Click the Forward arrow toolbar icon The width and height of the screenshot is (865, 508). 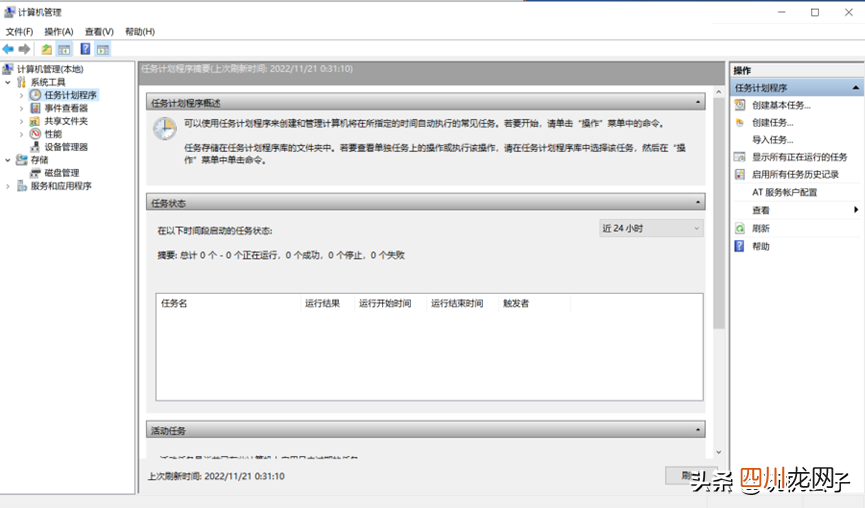(x=24, y=49)
